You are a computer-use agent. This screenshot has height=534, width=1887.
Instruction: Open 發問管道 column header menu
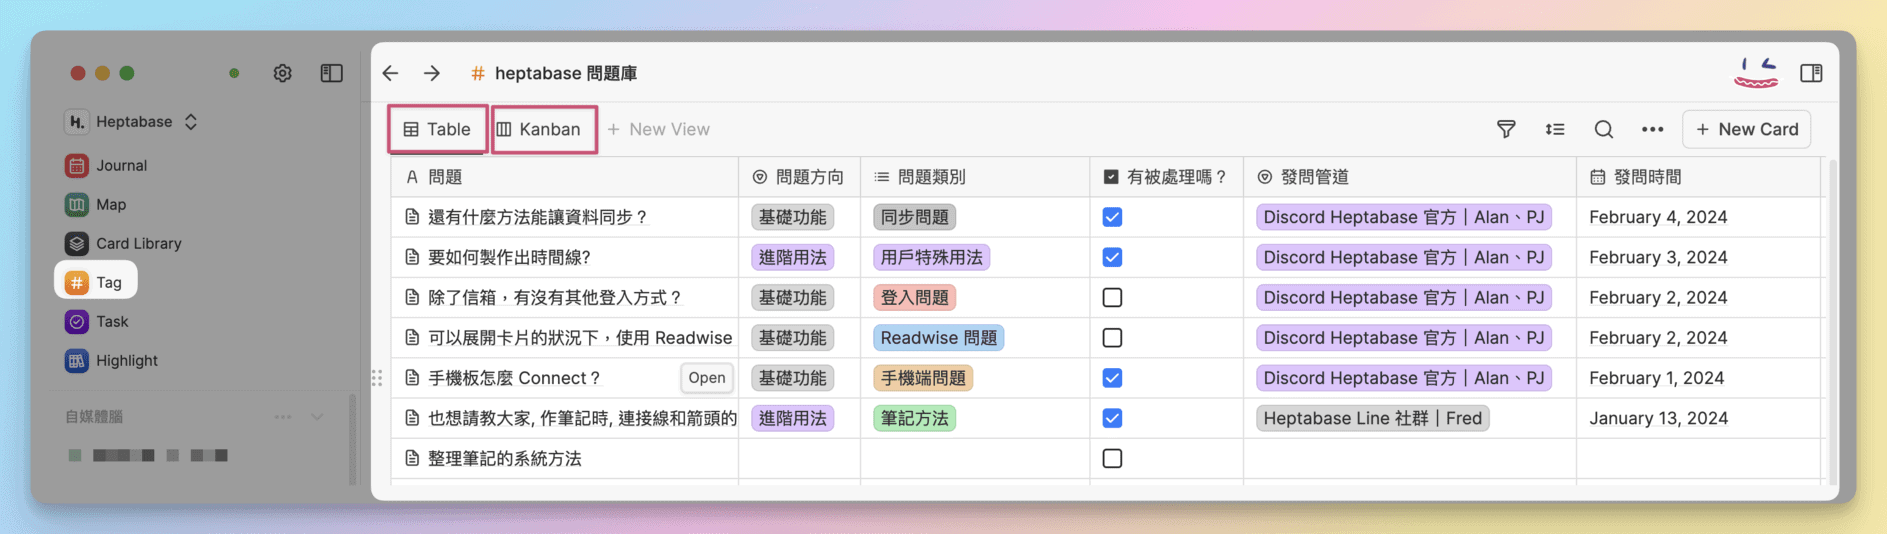tap(1410, 177)
